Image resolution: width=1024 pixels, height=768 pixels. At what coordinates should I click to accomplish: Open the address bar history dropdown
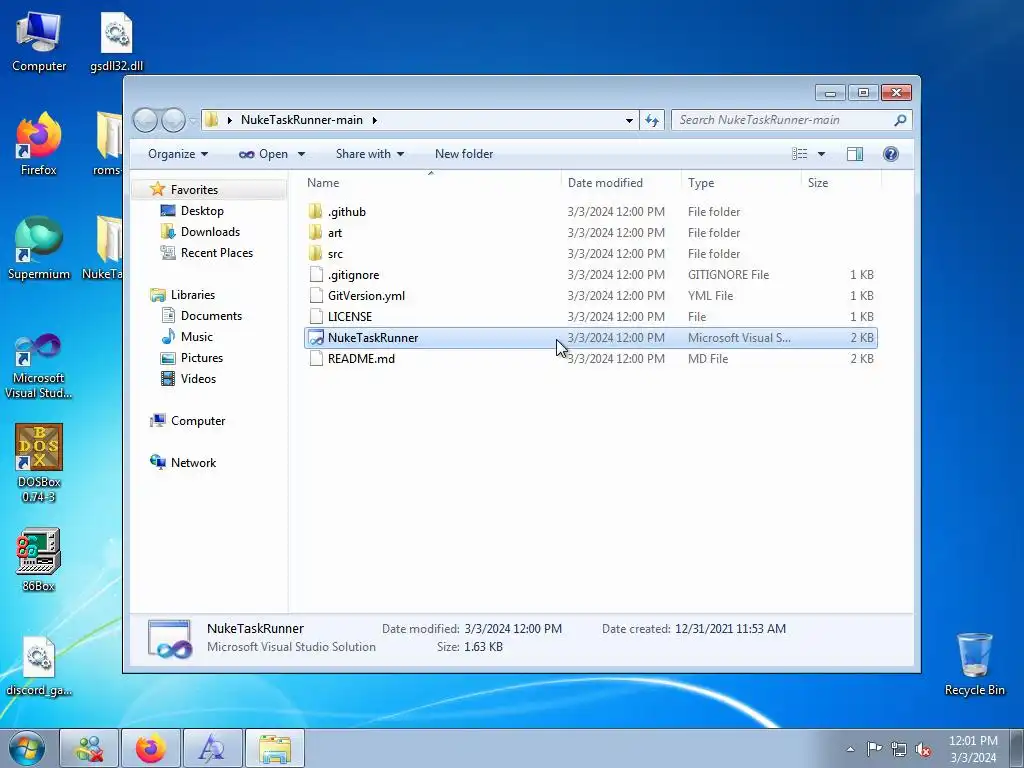click(x=629, y=120)
